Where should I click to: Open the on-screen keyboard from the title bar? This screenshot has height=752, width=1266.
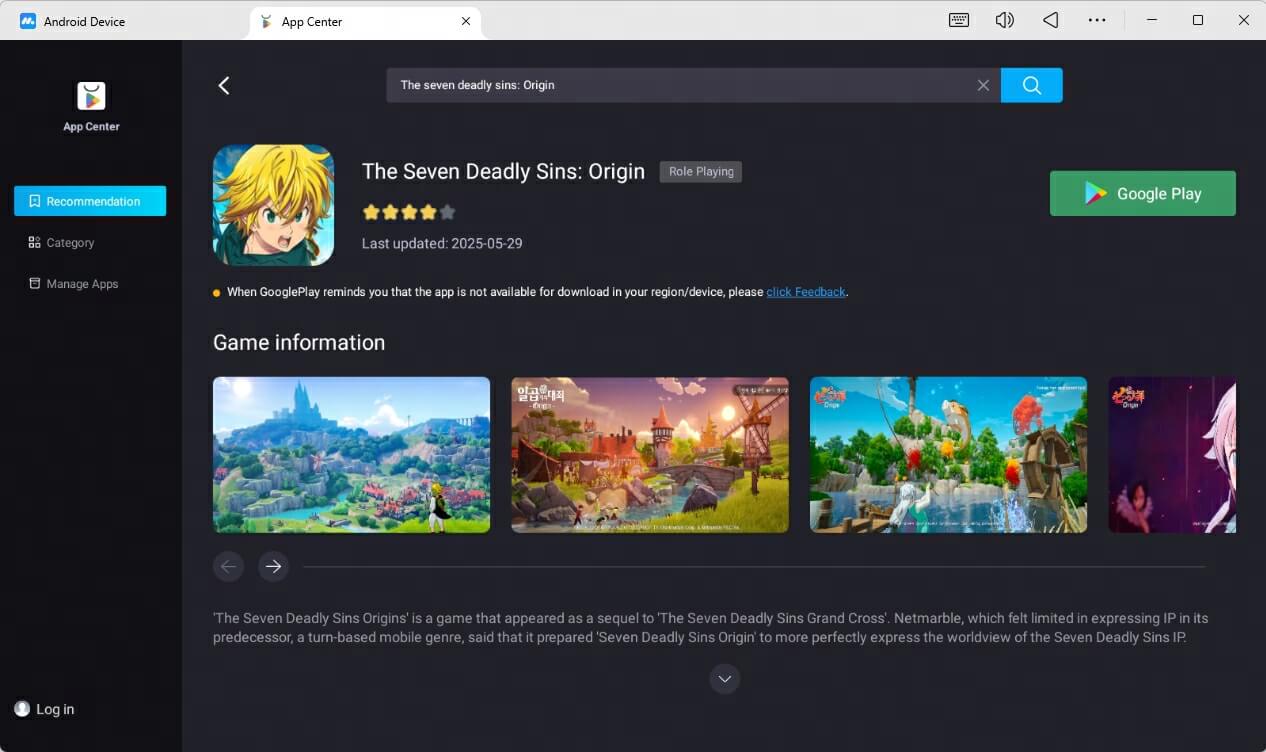pos(958,20)
